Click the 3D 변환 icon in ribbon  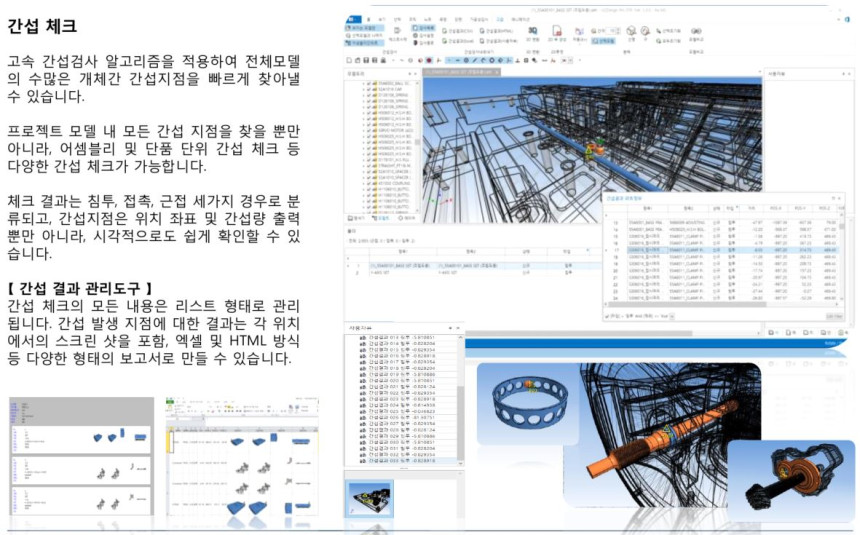533,32
